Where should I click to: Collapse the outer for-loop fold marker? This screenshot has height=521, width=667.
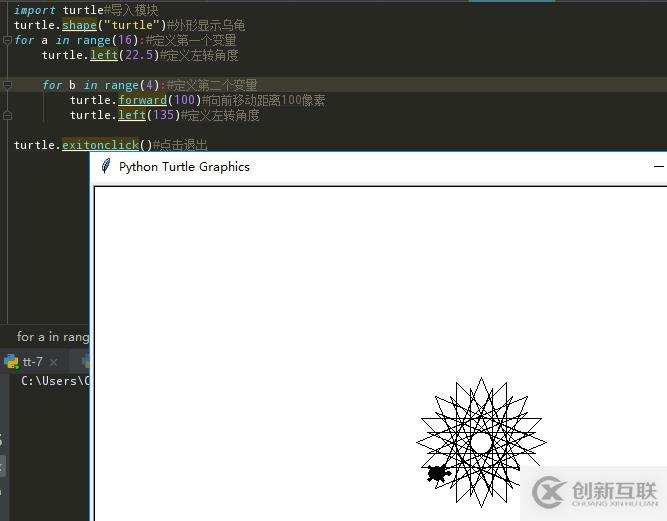point(7,40)
